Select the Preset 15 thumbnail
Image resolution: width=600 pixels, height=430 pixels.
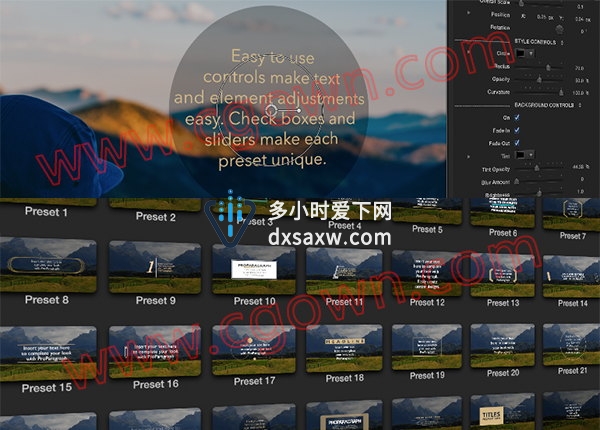point(48,354)
